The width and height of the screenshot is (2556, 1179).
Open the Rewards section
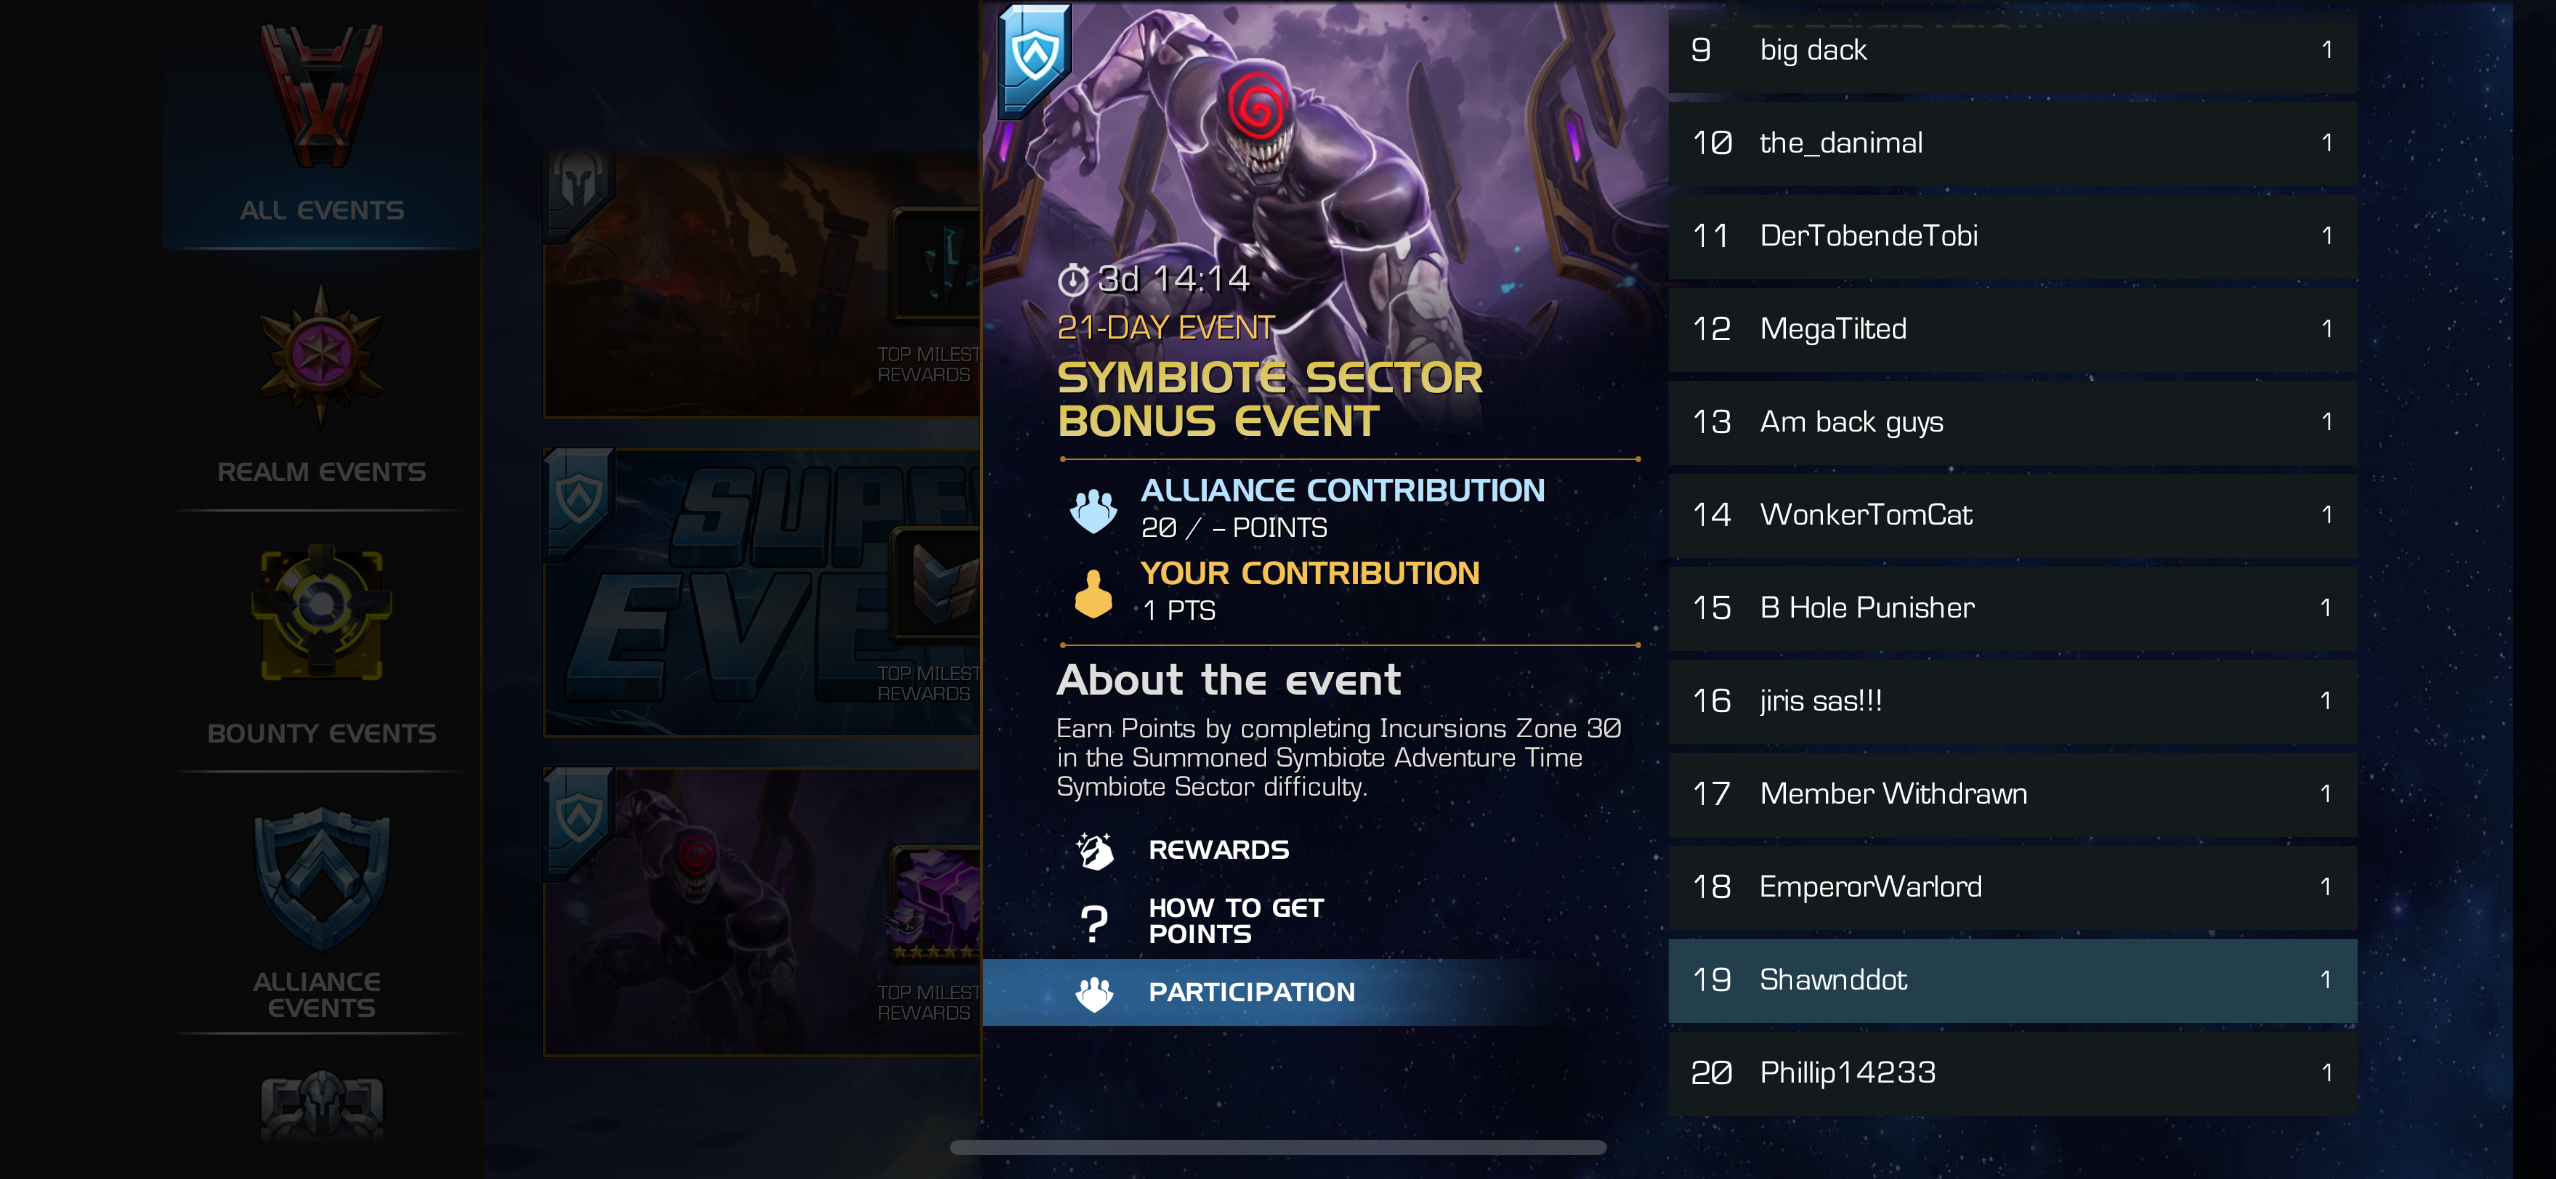click(1218, 850)
